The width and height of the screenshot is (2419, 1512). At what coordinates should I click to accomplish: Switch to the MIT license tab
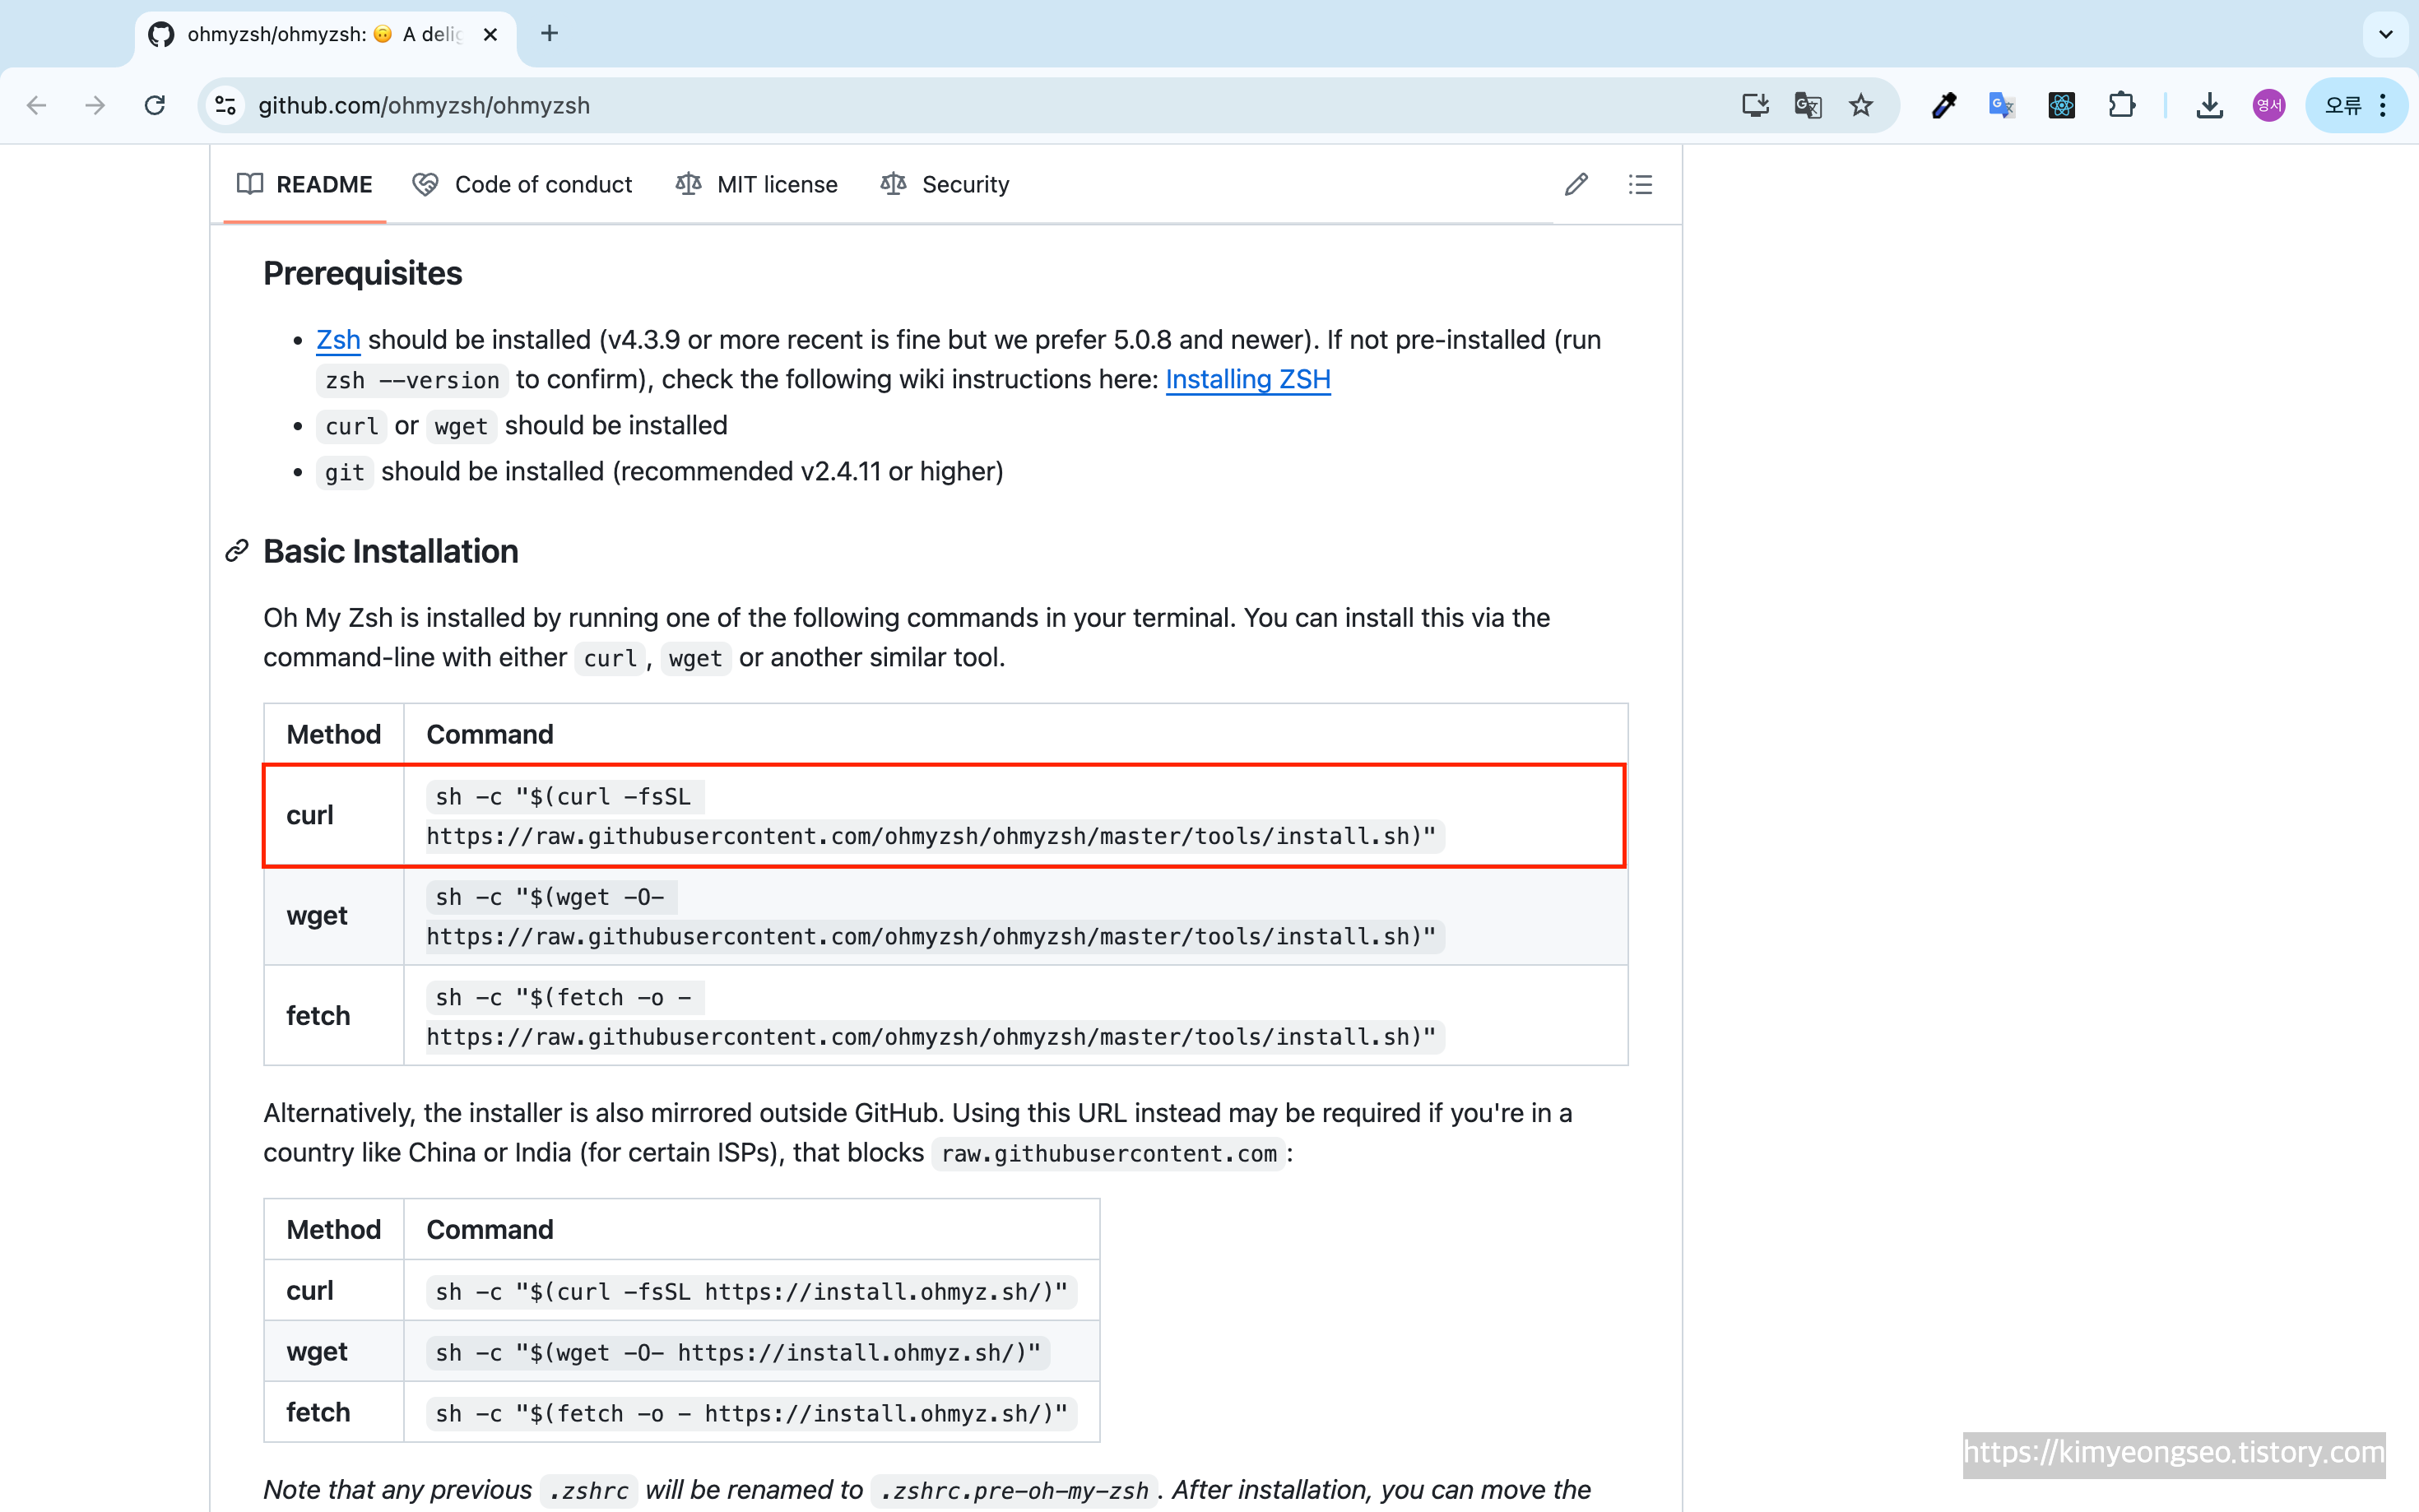[x=757, y=184]
